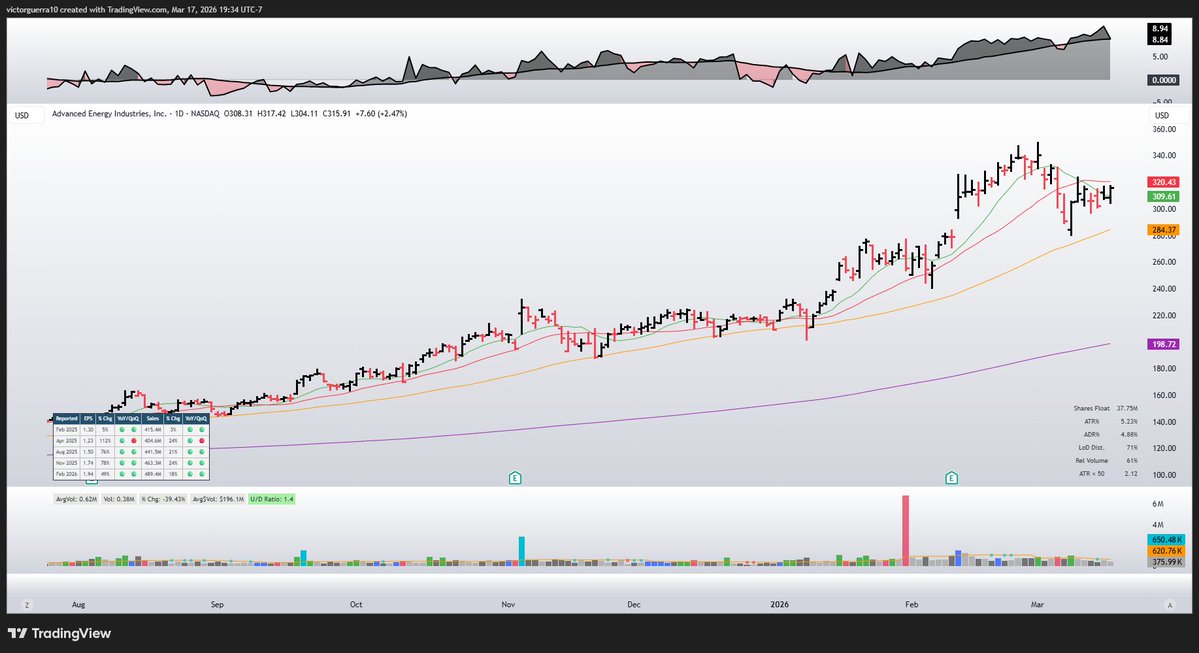Click the 100.00 price axis label

click(1164, 475)
